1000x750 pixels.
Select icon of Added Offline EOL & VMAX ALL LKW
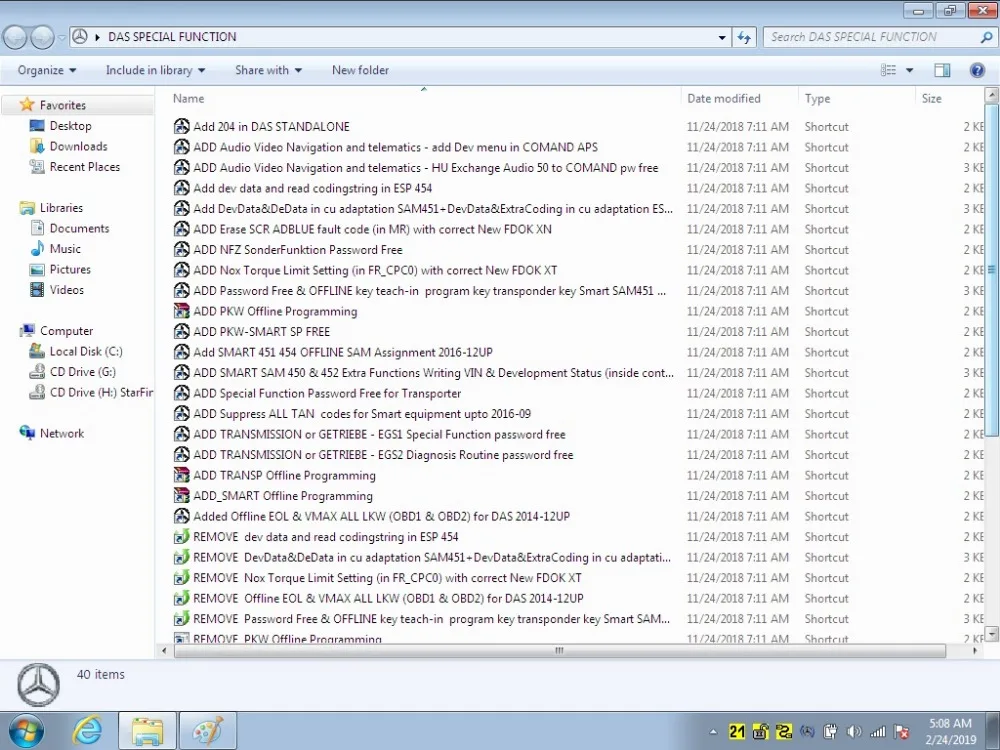coord(182,516)
